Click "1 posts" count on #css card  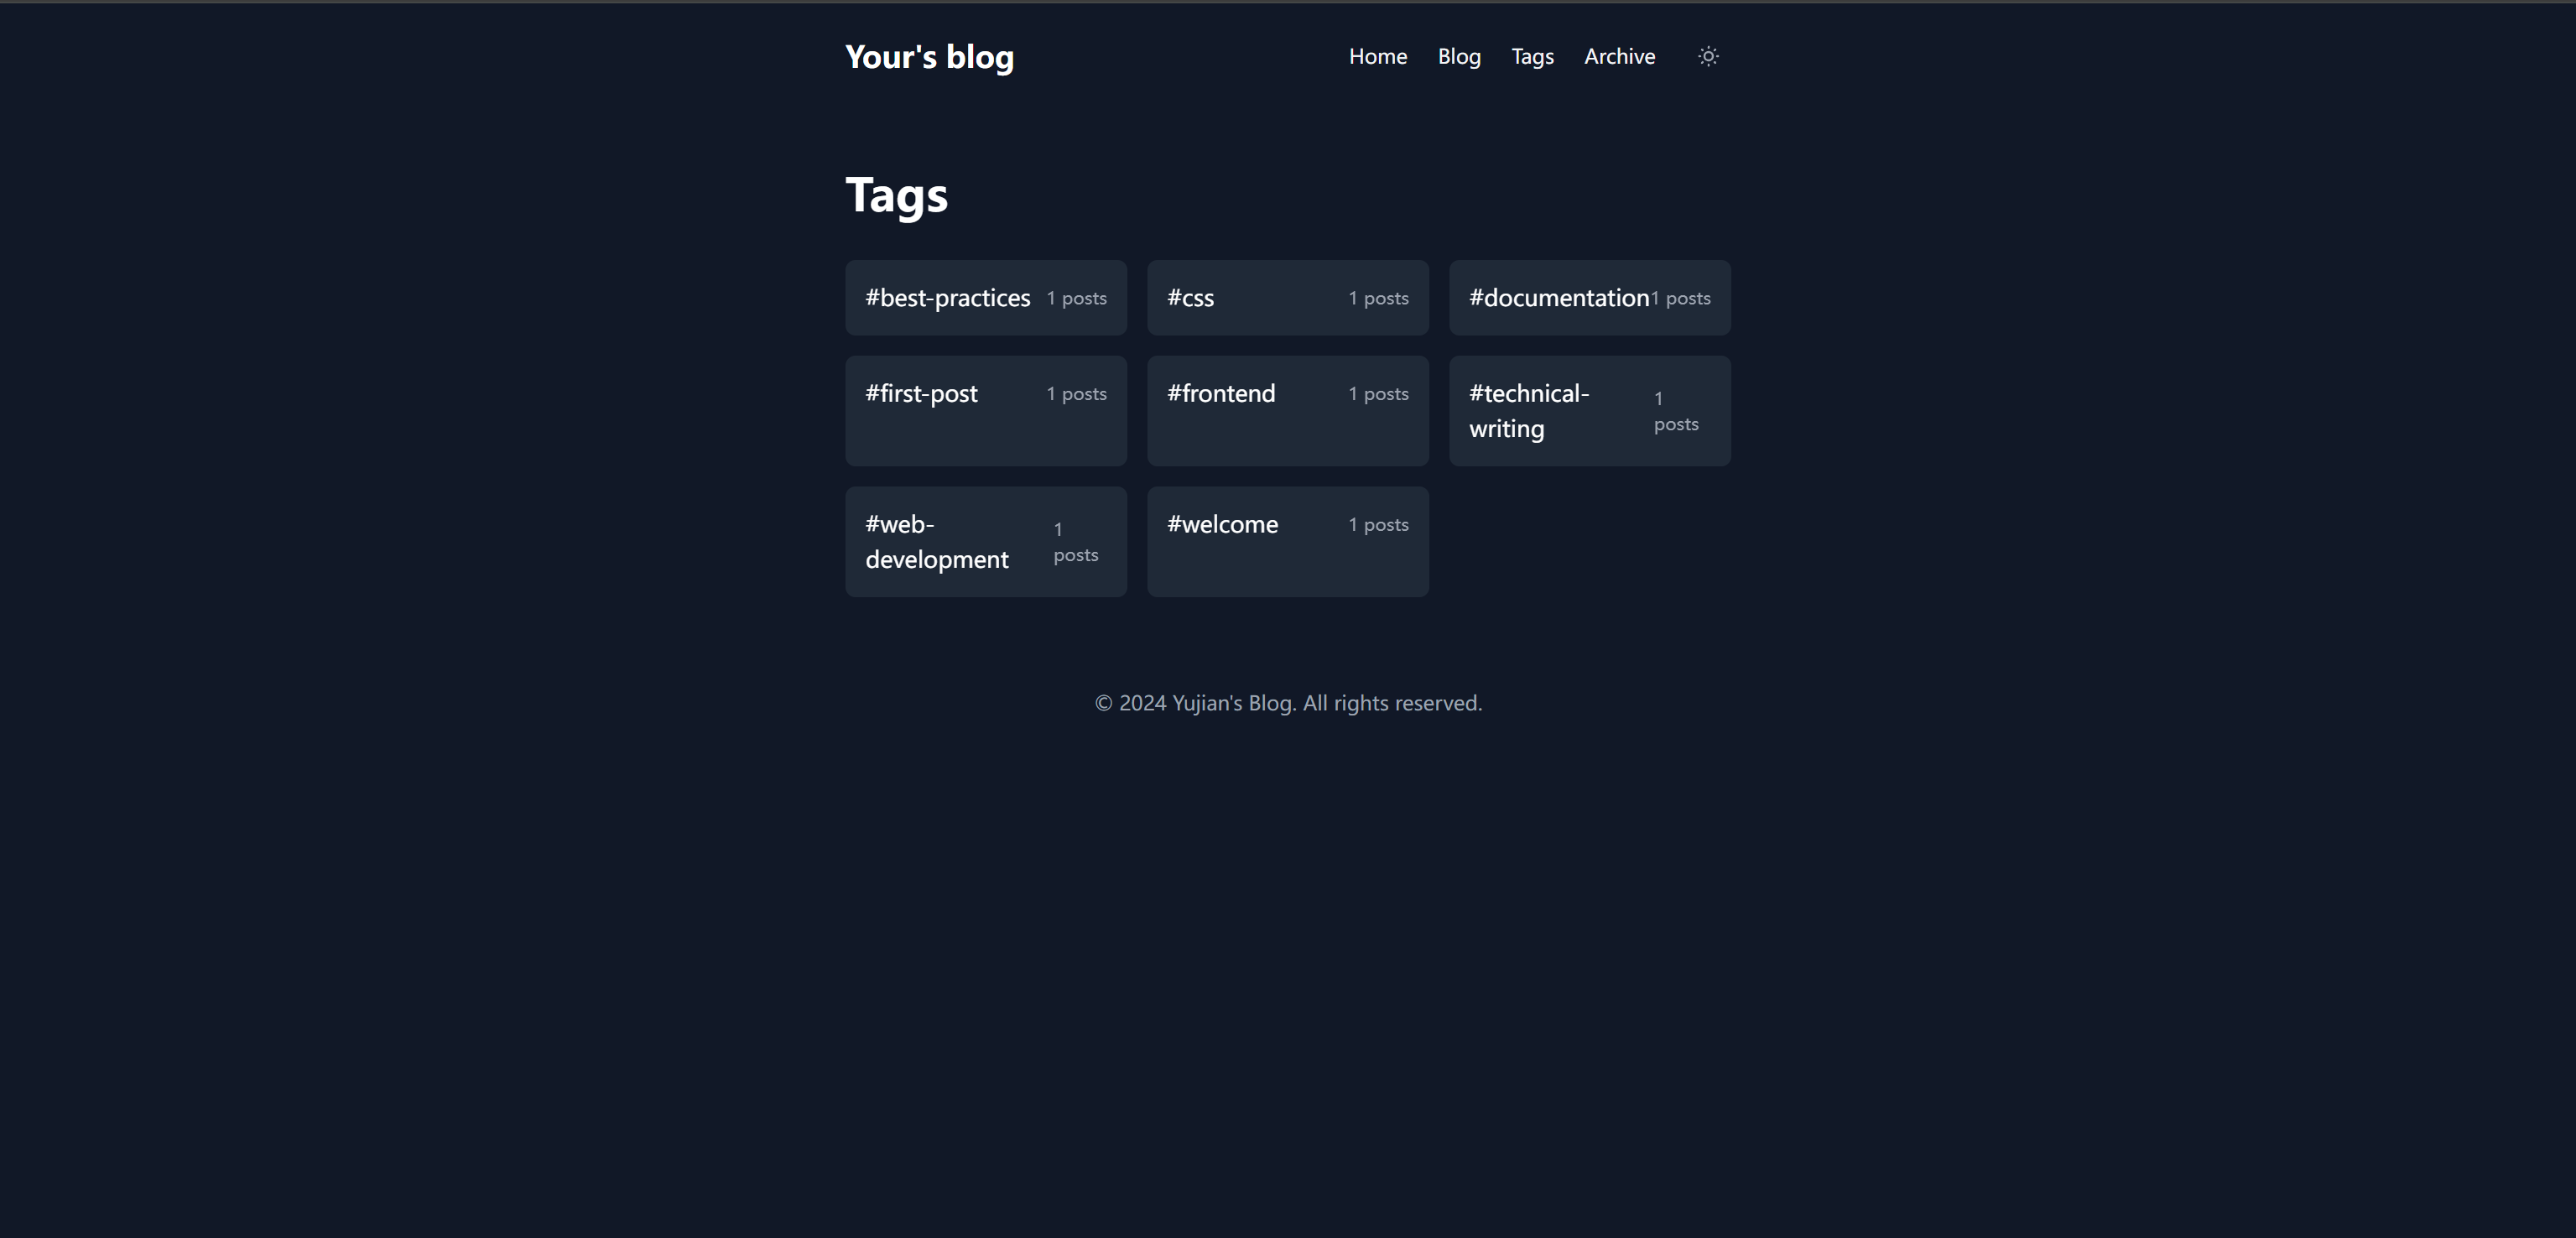[1378, 298]
